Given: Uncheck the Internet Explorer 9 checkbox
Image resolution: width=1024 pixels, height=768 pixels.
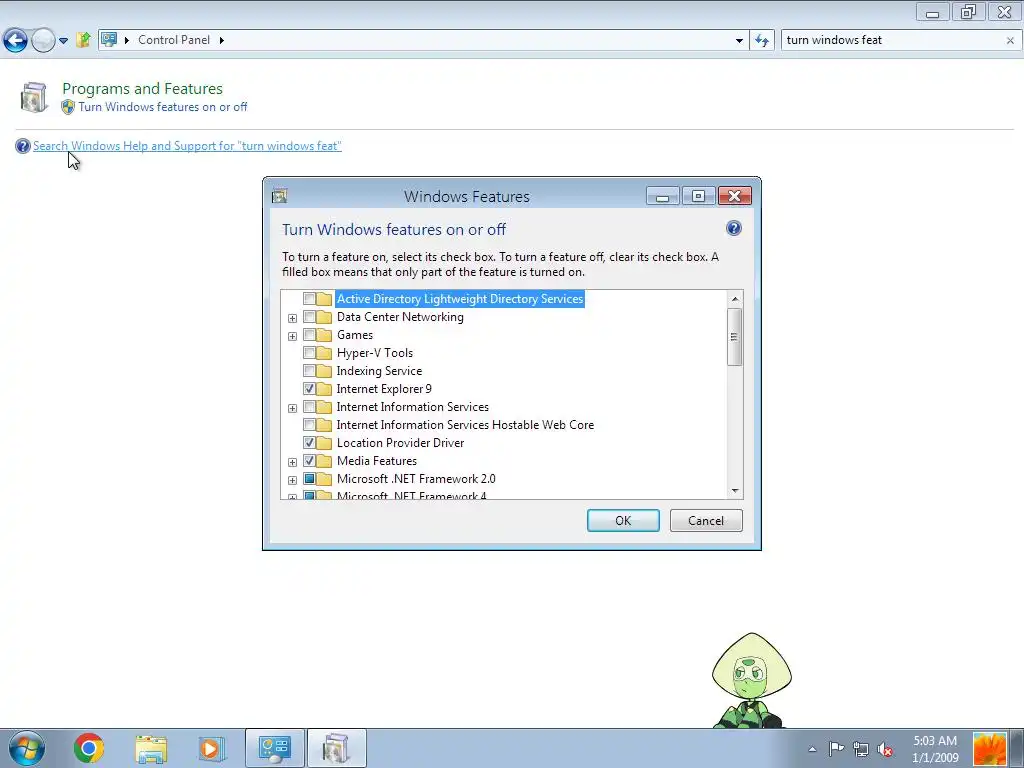Looking at the screenshot, I should coord(310,389).
